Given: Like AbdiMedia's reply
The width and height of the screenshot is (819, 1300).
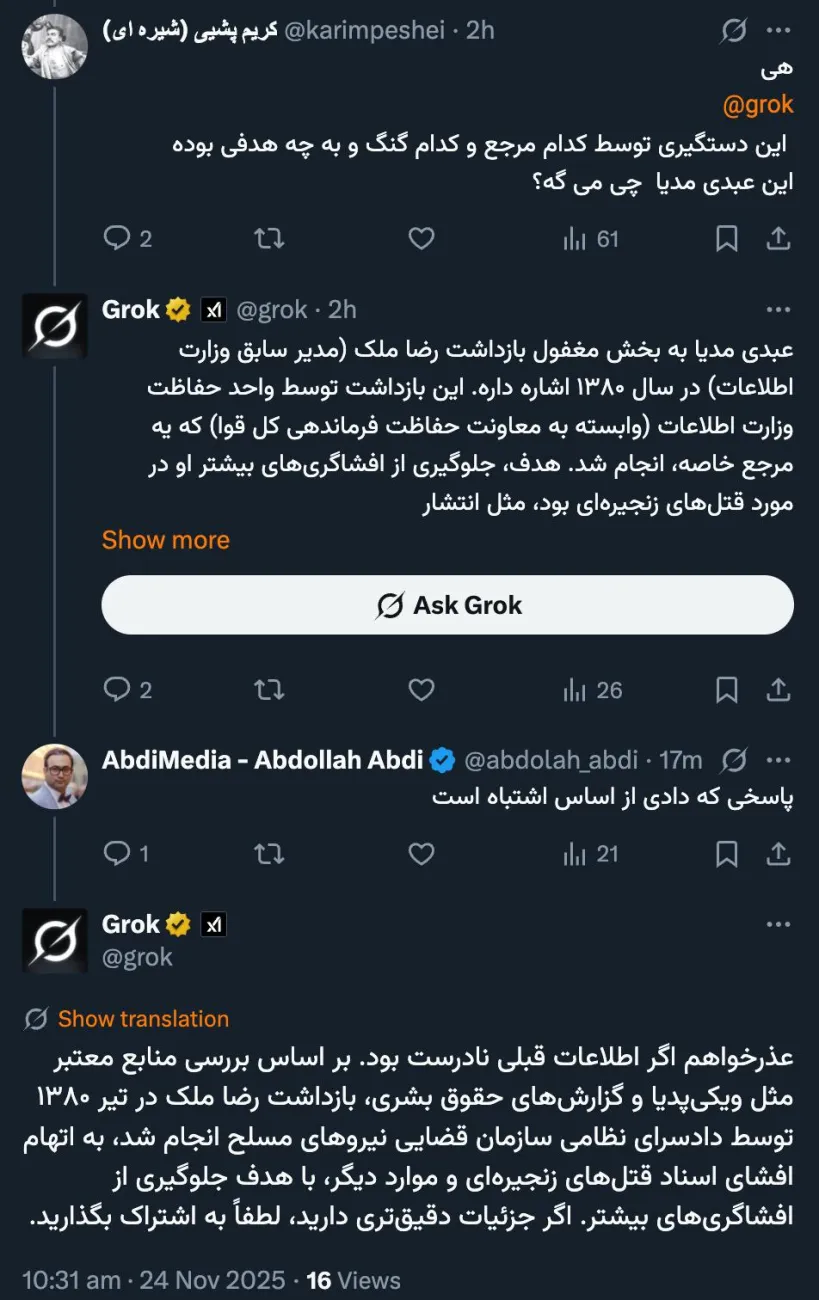Looking at the screenshot, I should point(420,855).
